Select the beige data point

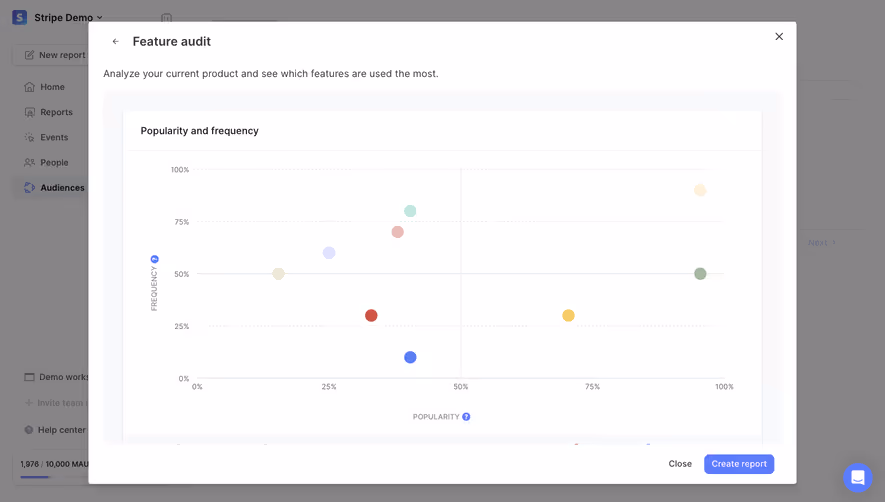coord(278,273)
